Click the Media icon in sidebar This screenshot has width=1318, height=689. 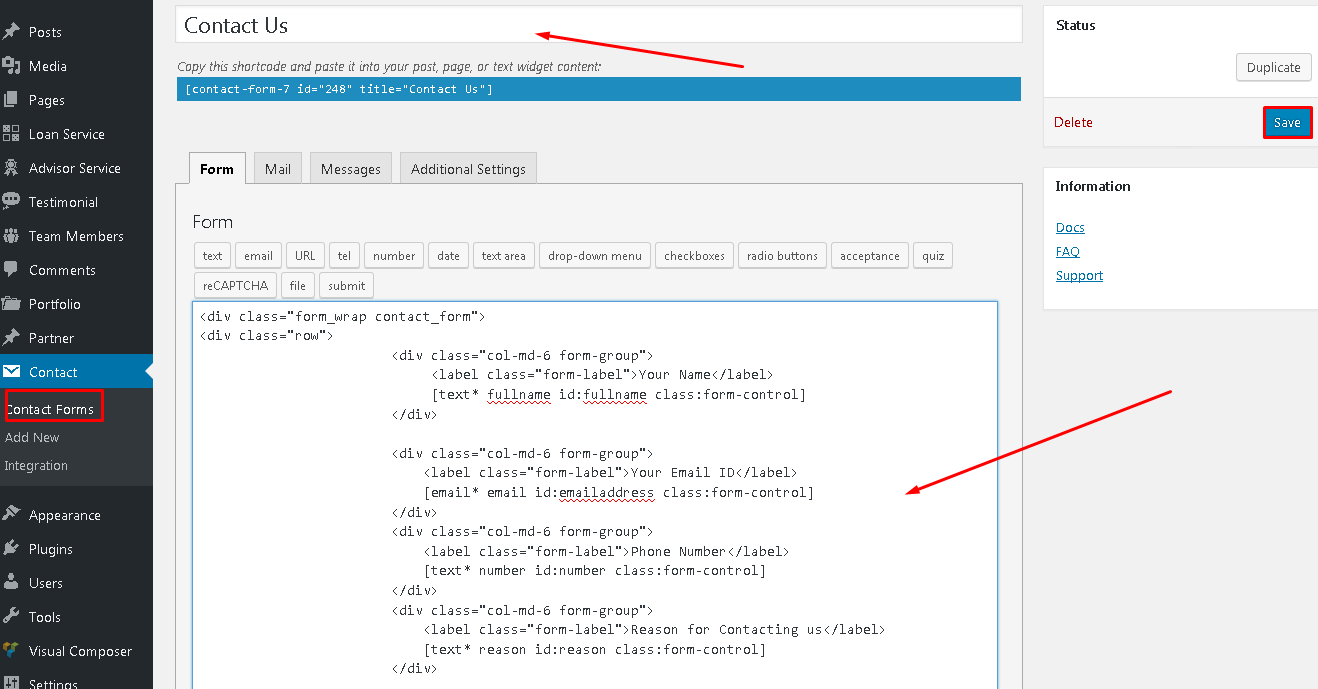11,66
